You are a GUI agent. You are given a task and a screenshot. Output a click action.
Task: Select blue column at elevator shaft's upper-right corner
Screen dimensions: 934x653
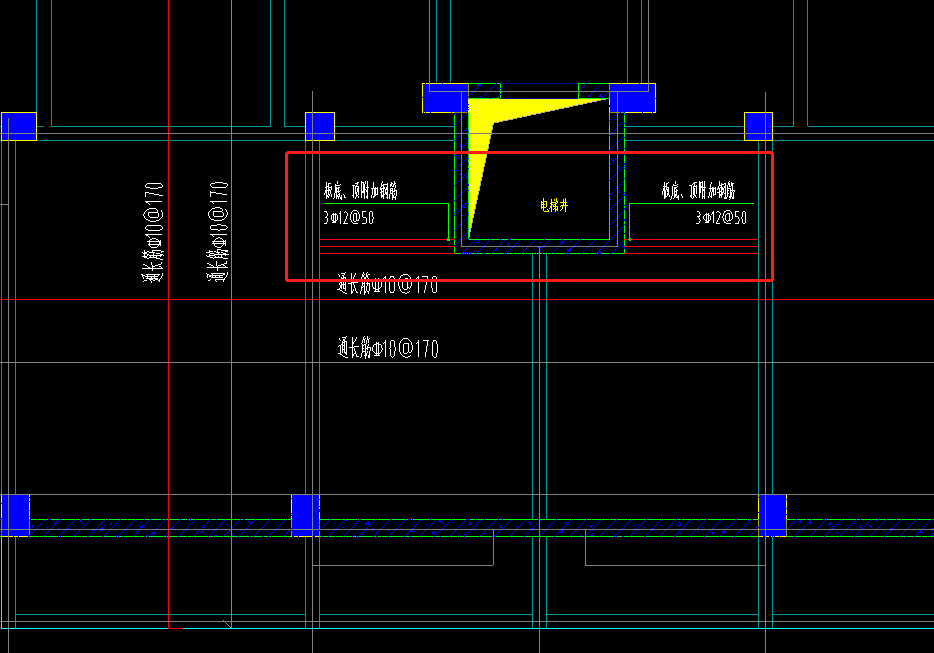point(632,98)
